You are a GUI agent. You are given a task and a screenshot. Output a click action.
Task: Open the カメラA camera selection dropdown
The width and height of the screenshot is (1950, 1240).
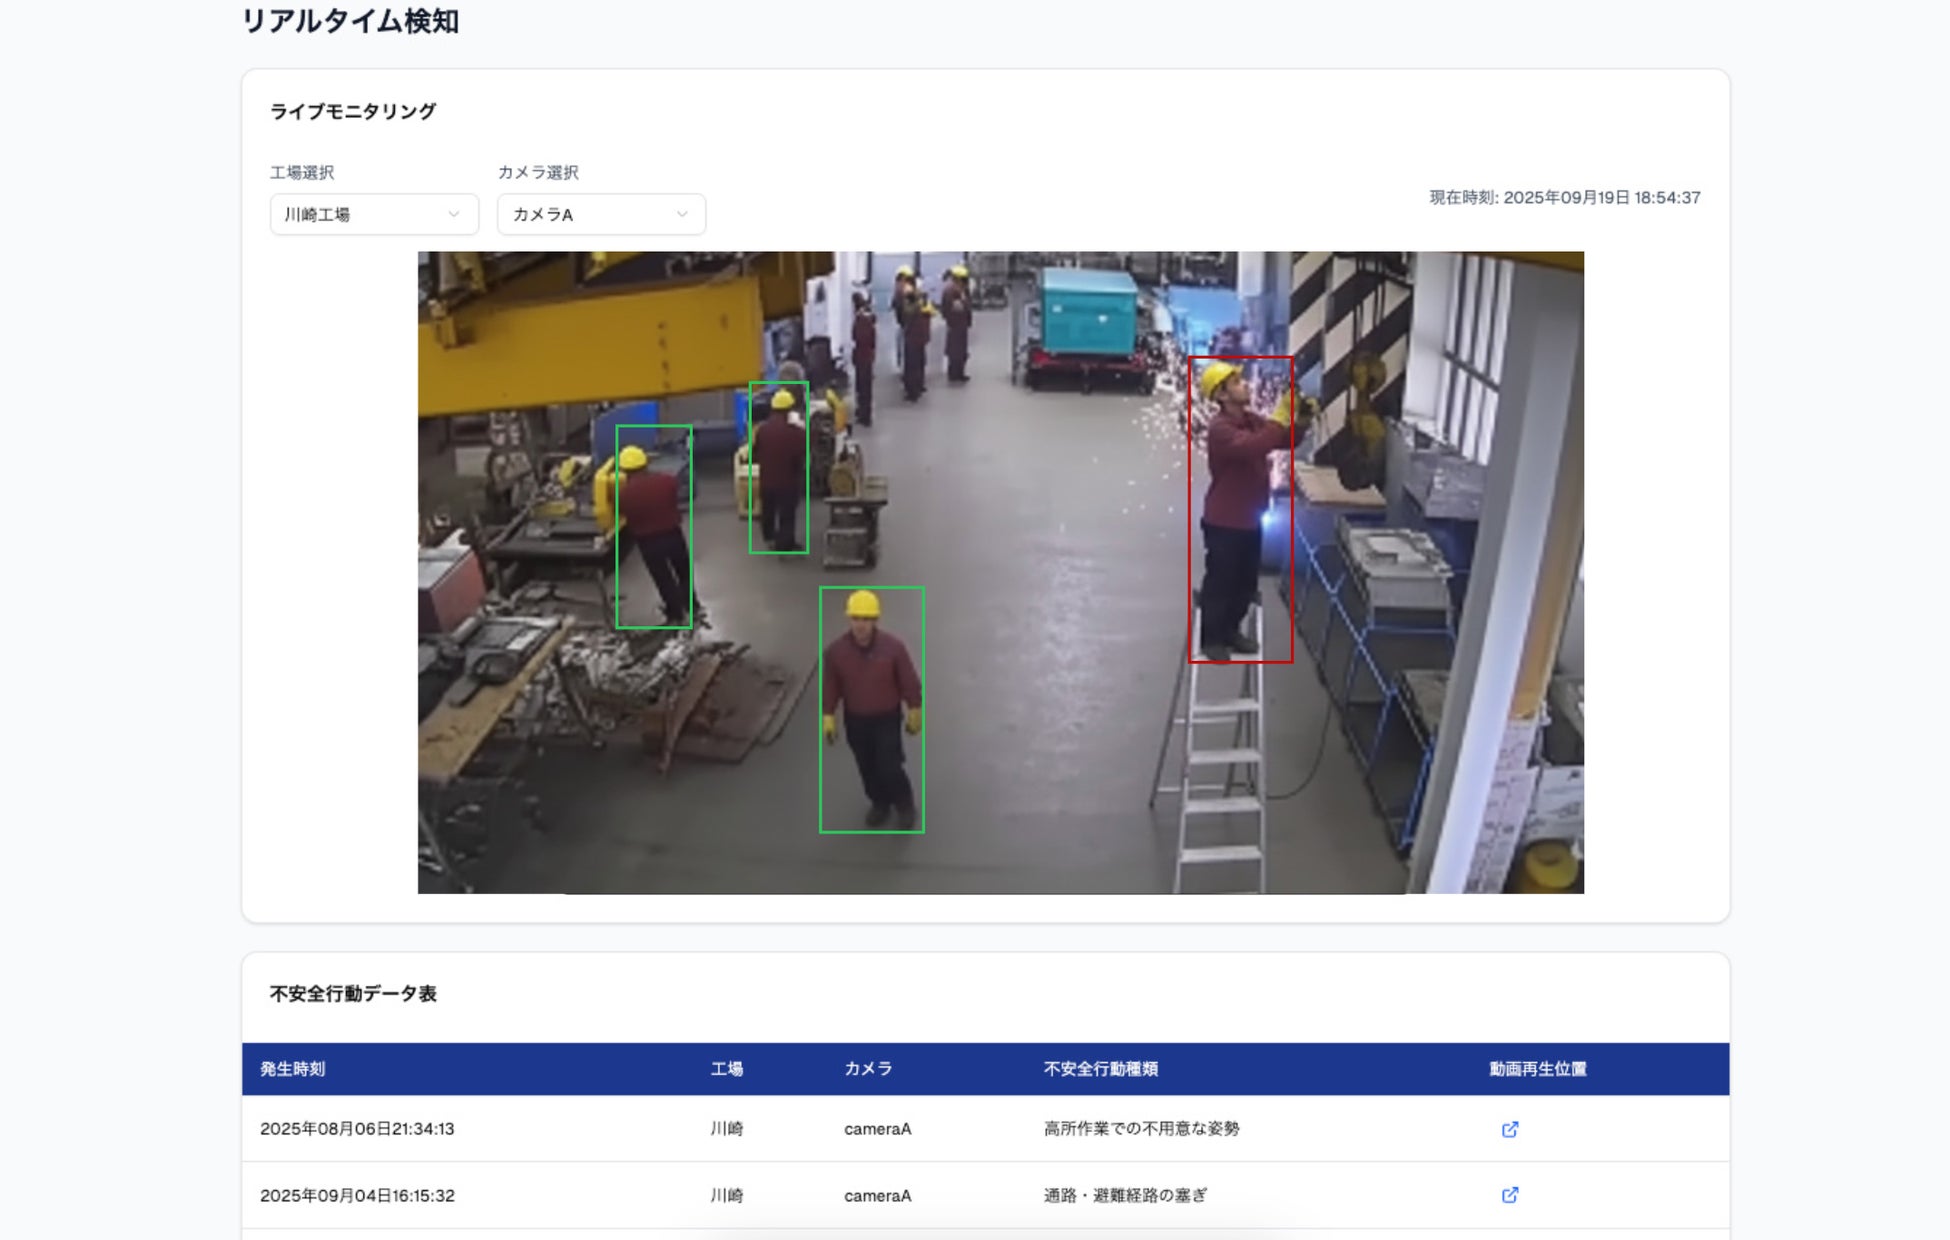(601, 214)
